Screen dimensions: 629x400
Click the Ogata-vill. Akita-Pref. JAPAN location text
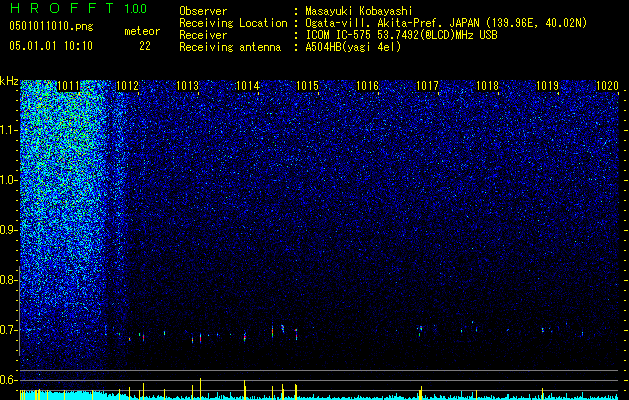pos(446,23)
